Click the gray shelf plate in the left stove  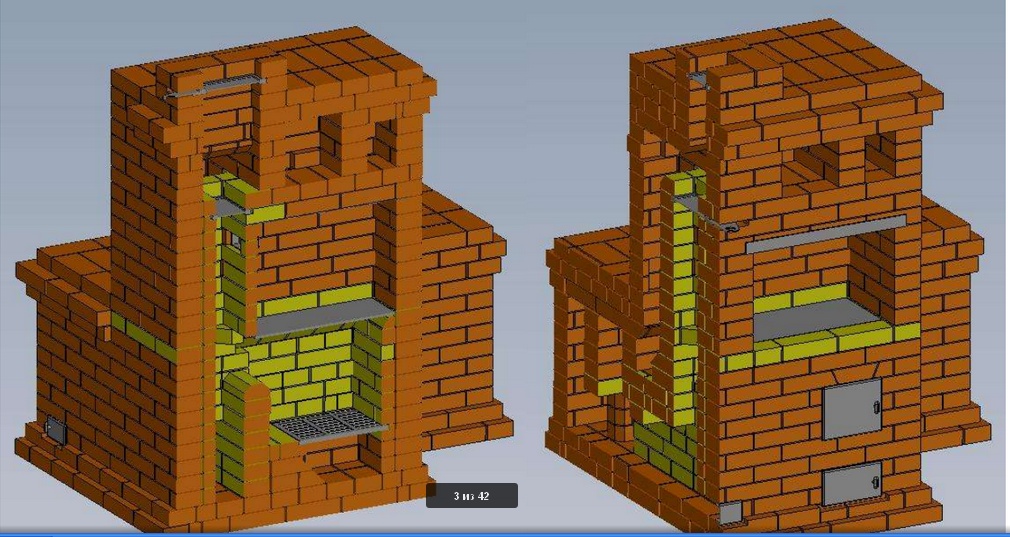320,319
